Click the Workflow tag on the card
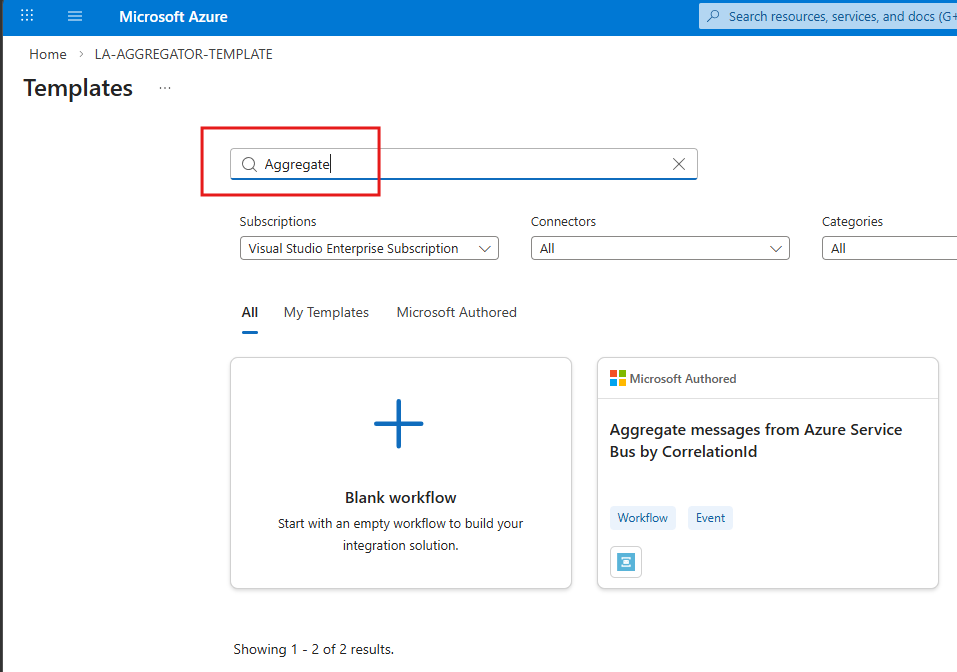Screen dimensions: 957x672 click(643, 518)
